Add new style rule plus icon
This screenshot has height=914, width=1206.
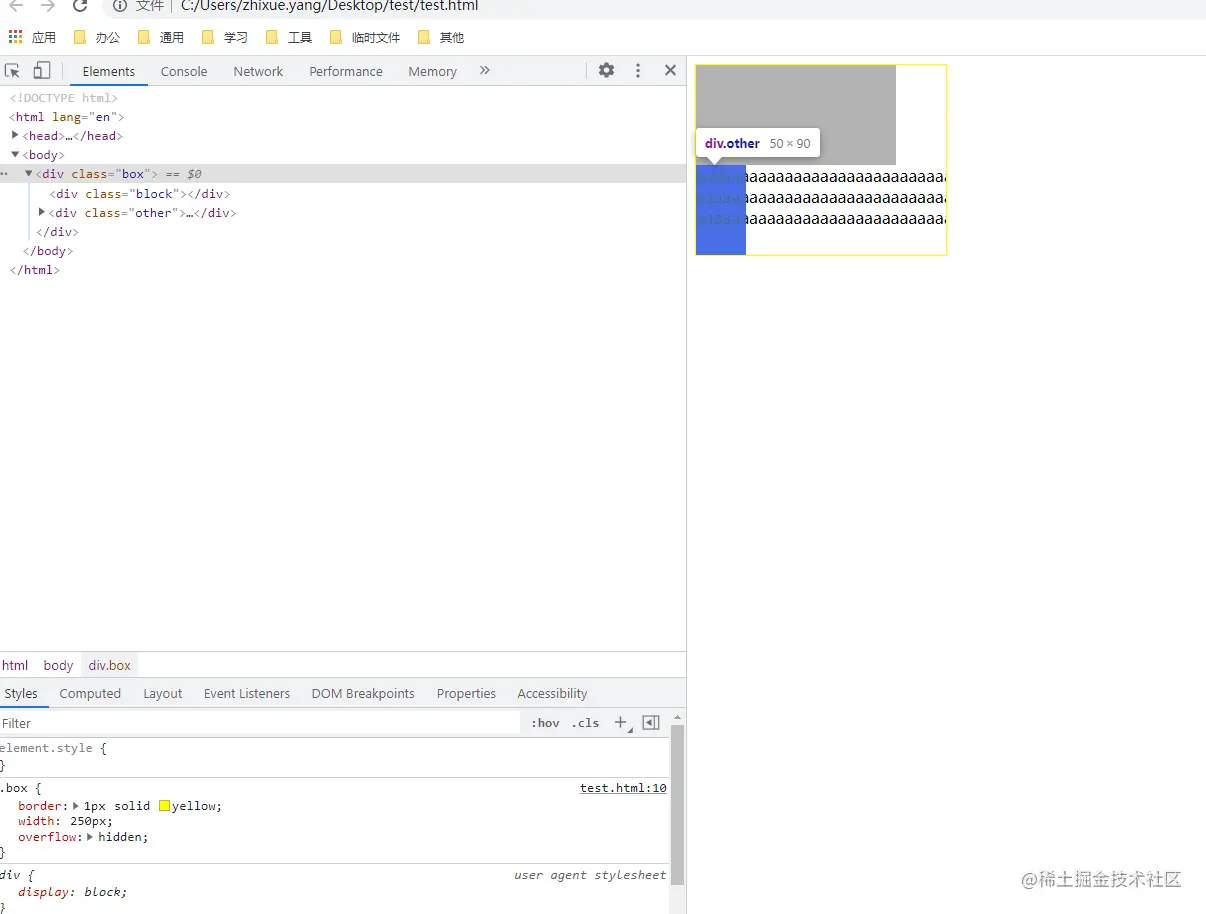pos(621,723)
